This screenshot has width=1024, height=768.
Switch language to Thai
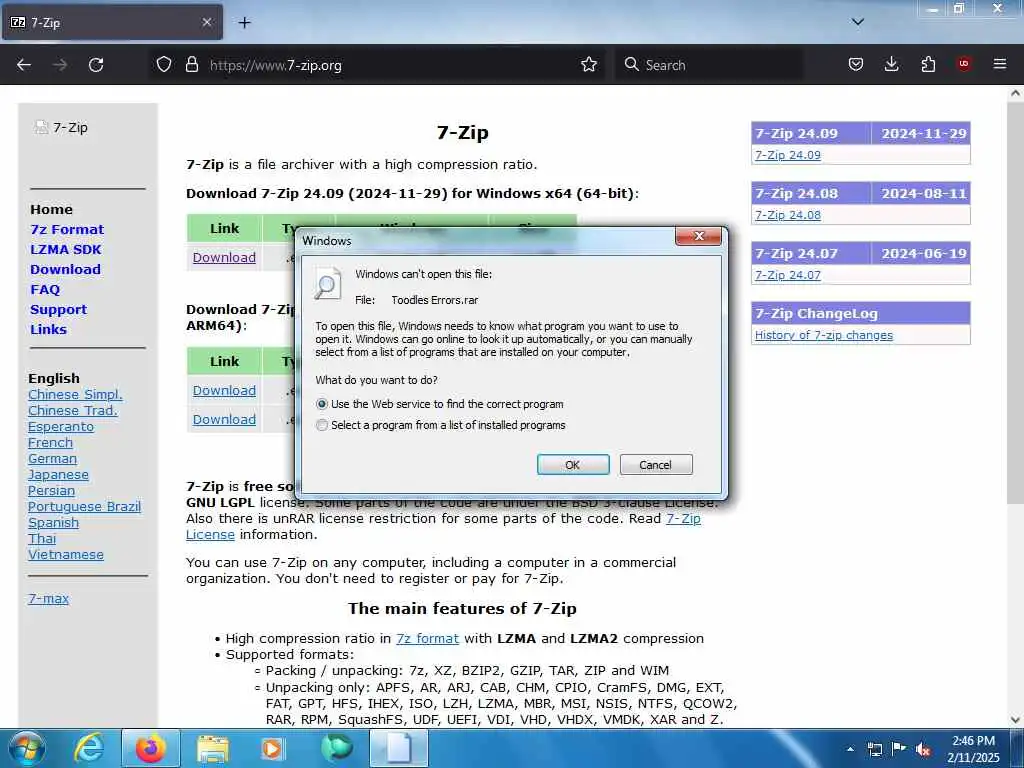click(x=42, y=539)
